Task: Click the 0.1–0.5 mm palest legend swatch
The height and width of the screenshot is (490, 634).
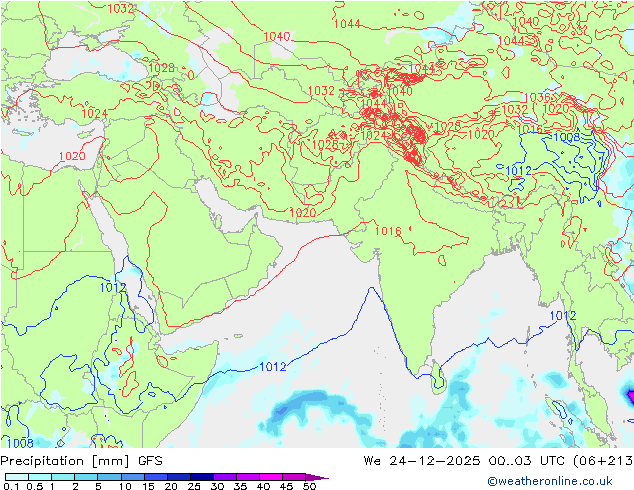Action: tap(17, 477)
